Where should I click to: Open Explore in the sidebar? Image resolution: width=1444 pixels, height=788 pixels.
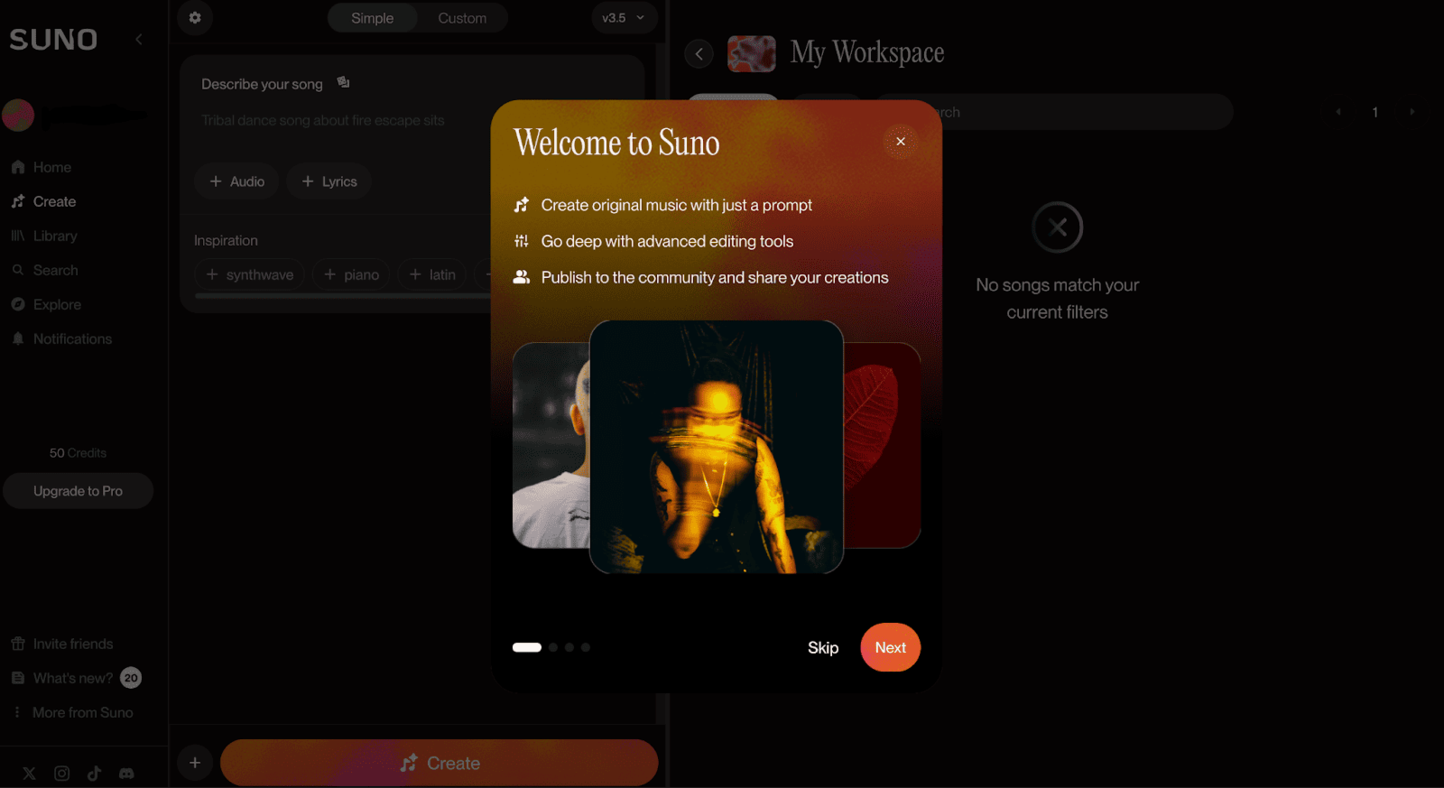pyautogui.click(x=56, y=304)
